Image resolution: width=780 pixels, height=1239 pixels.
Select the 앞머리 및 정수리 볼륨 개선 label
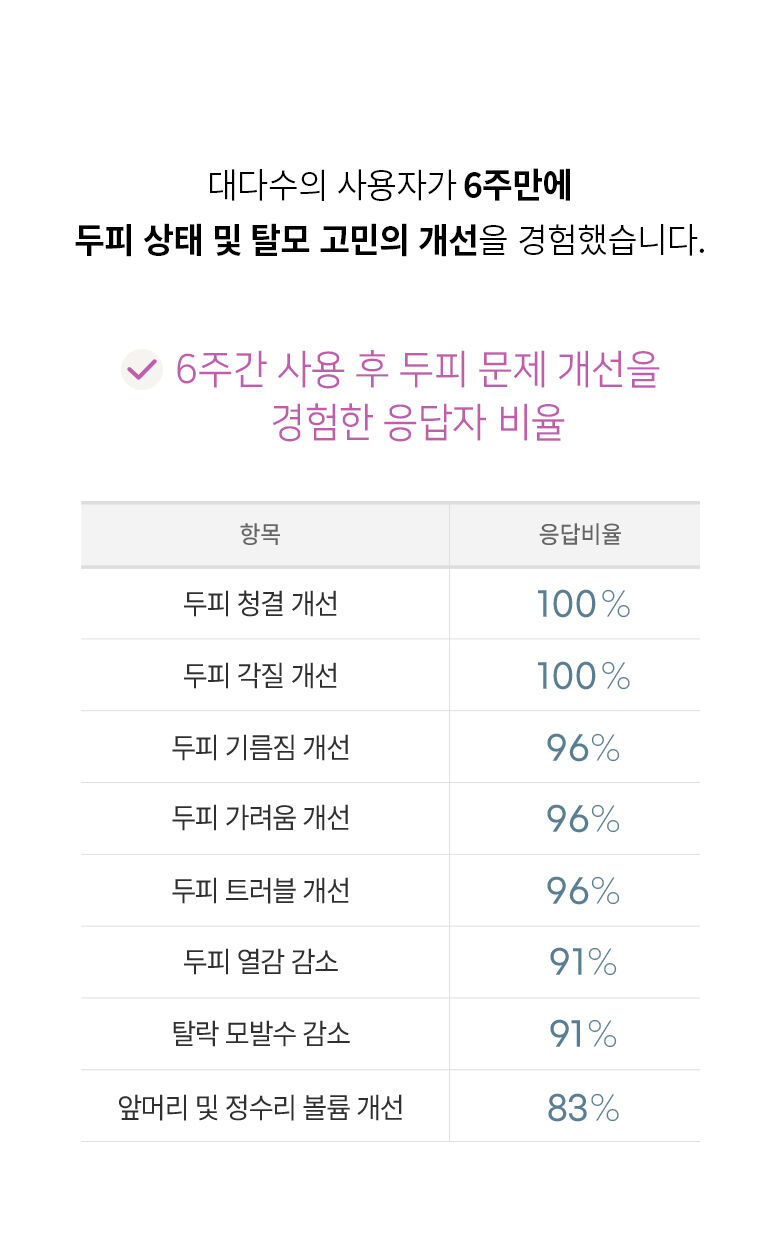point(260,1106)
